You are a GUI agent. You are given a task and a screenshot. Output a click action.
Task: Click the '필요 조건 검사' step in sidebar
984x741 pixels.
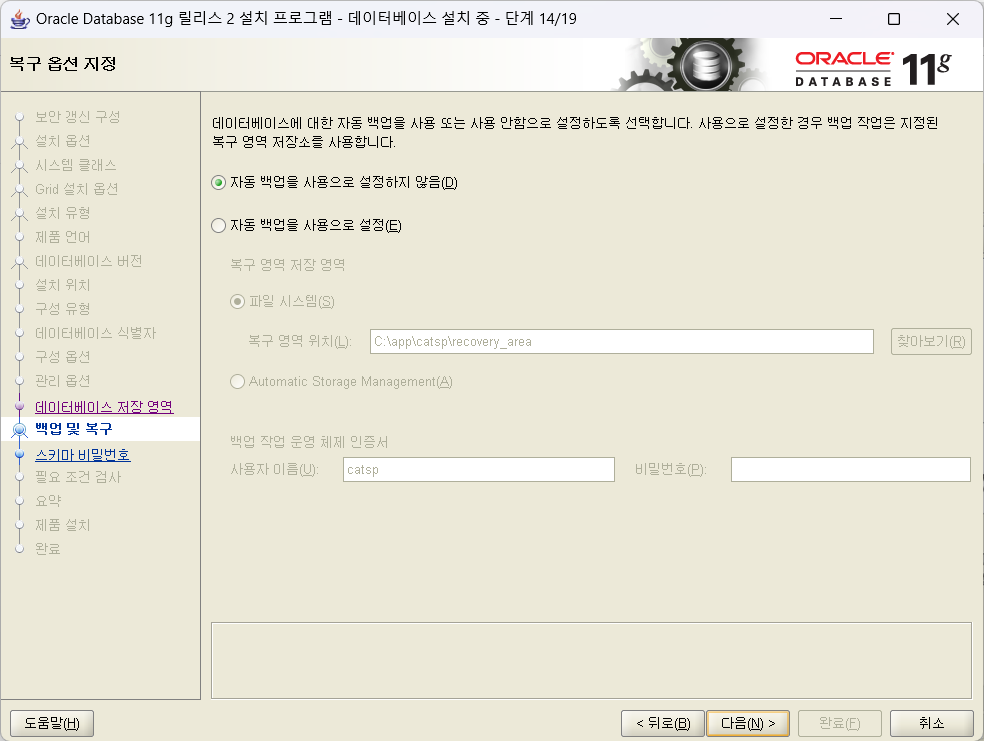coord(78,477)
